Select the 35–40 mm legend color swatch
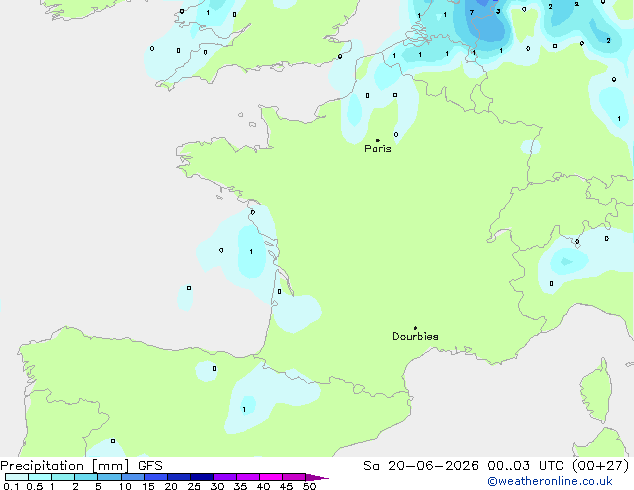The height and width of the screenshot is (490, 634). click(248, 477)
